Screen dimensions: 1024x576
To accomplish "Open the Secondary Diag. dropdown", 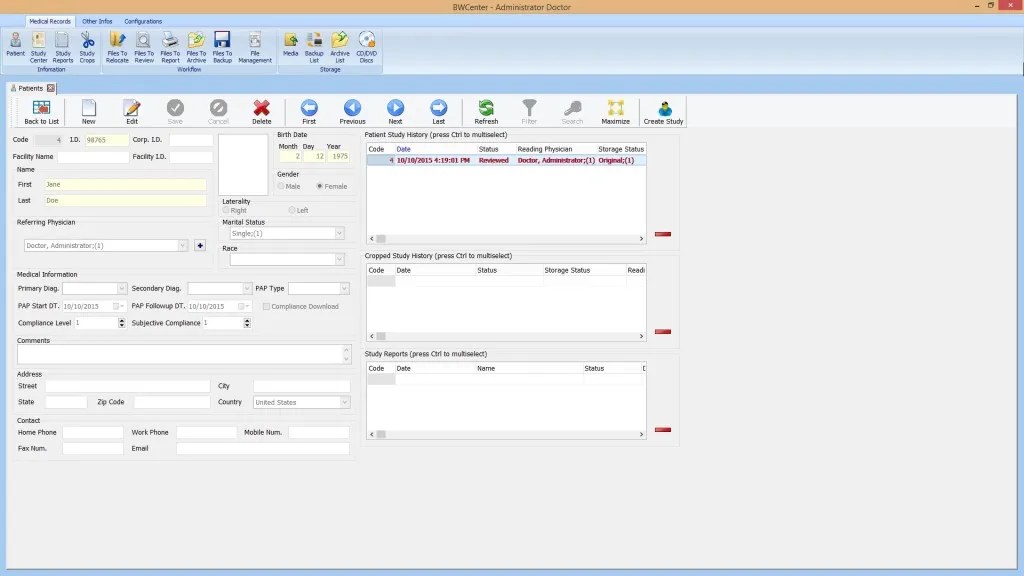I will 246,288.
